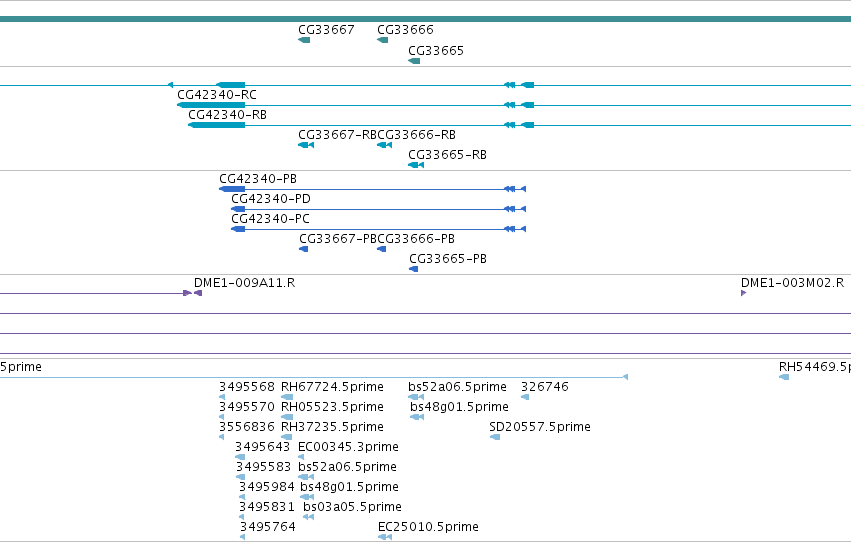This screenshot has width=851, height=542.
Task: Click the 3495570 EST label
Action: [x=247, y=407]
